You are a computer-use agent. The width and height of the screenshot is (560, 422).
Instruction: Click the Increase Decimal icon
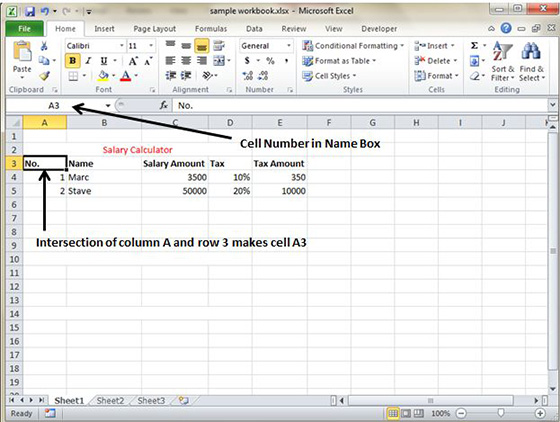pos(248,76)
